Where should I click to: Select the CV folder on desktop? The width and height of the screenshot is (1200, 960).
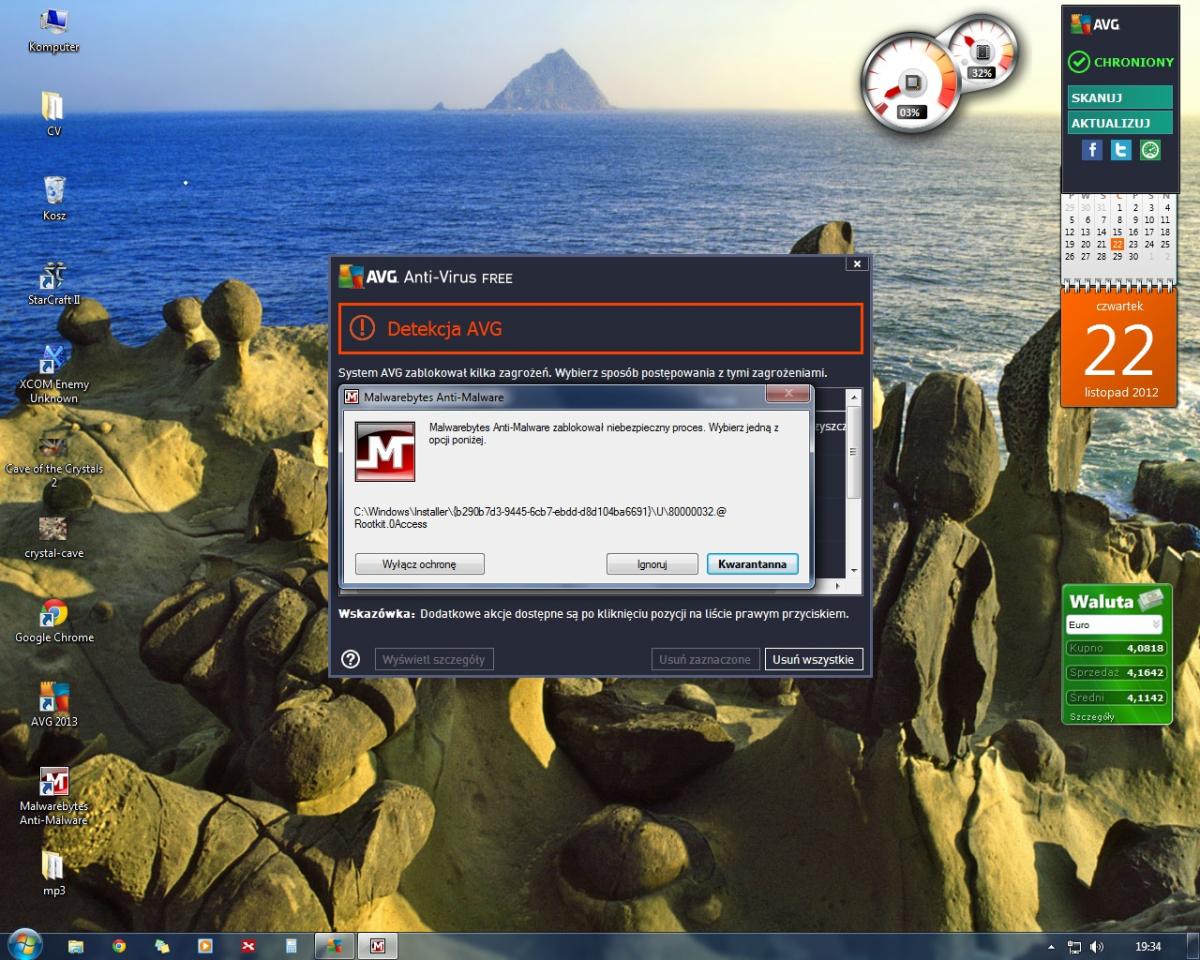(x=54, y=113)
